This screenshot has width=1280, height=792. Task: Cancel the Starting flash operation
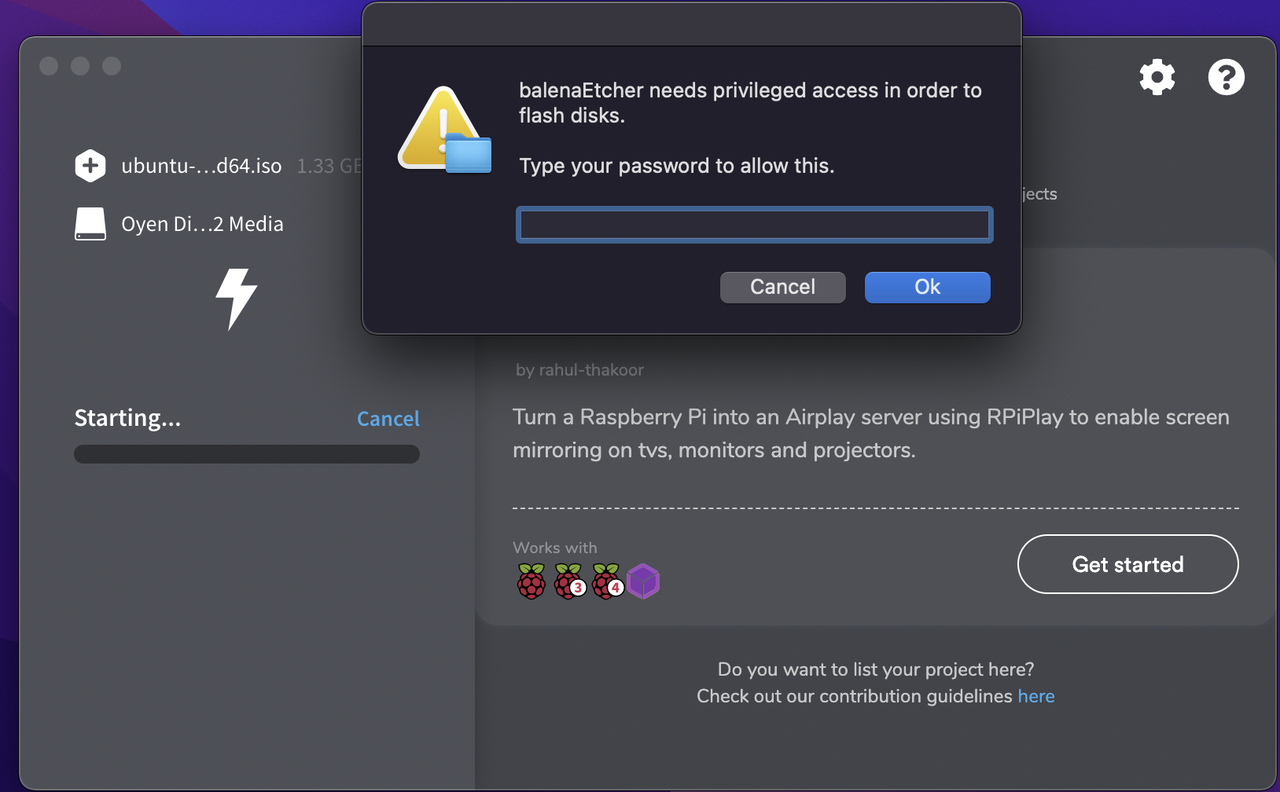point(388,418)
